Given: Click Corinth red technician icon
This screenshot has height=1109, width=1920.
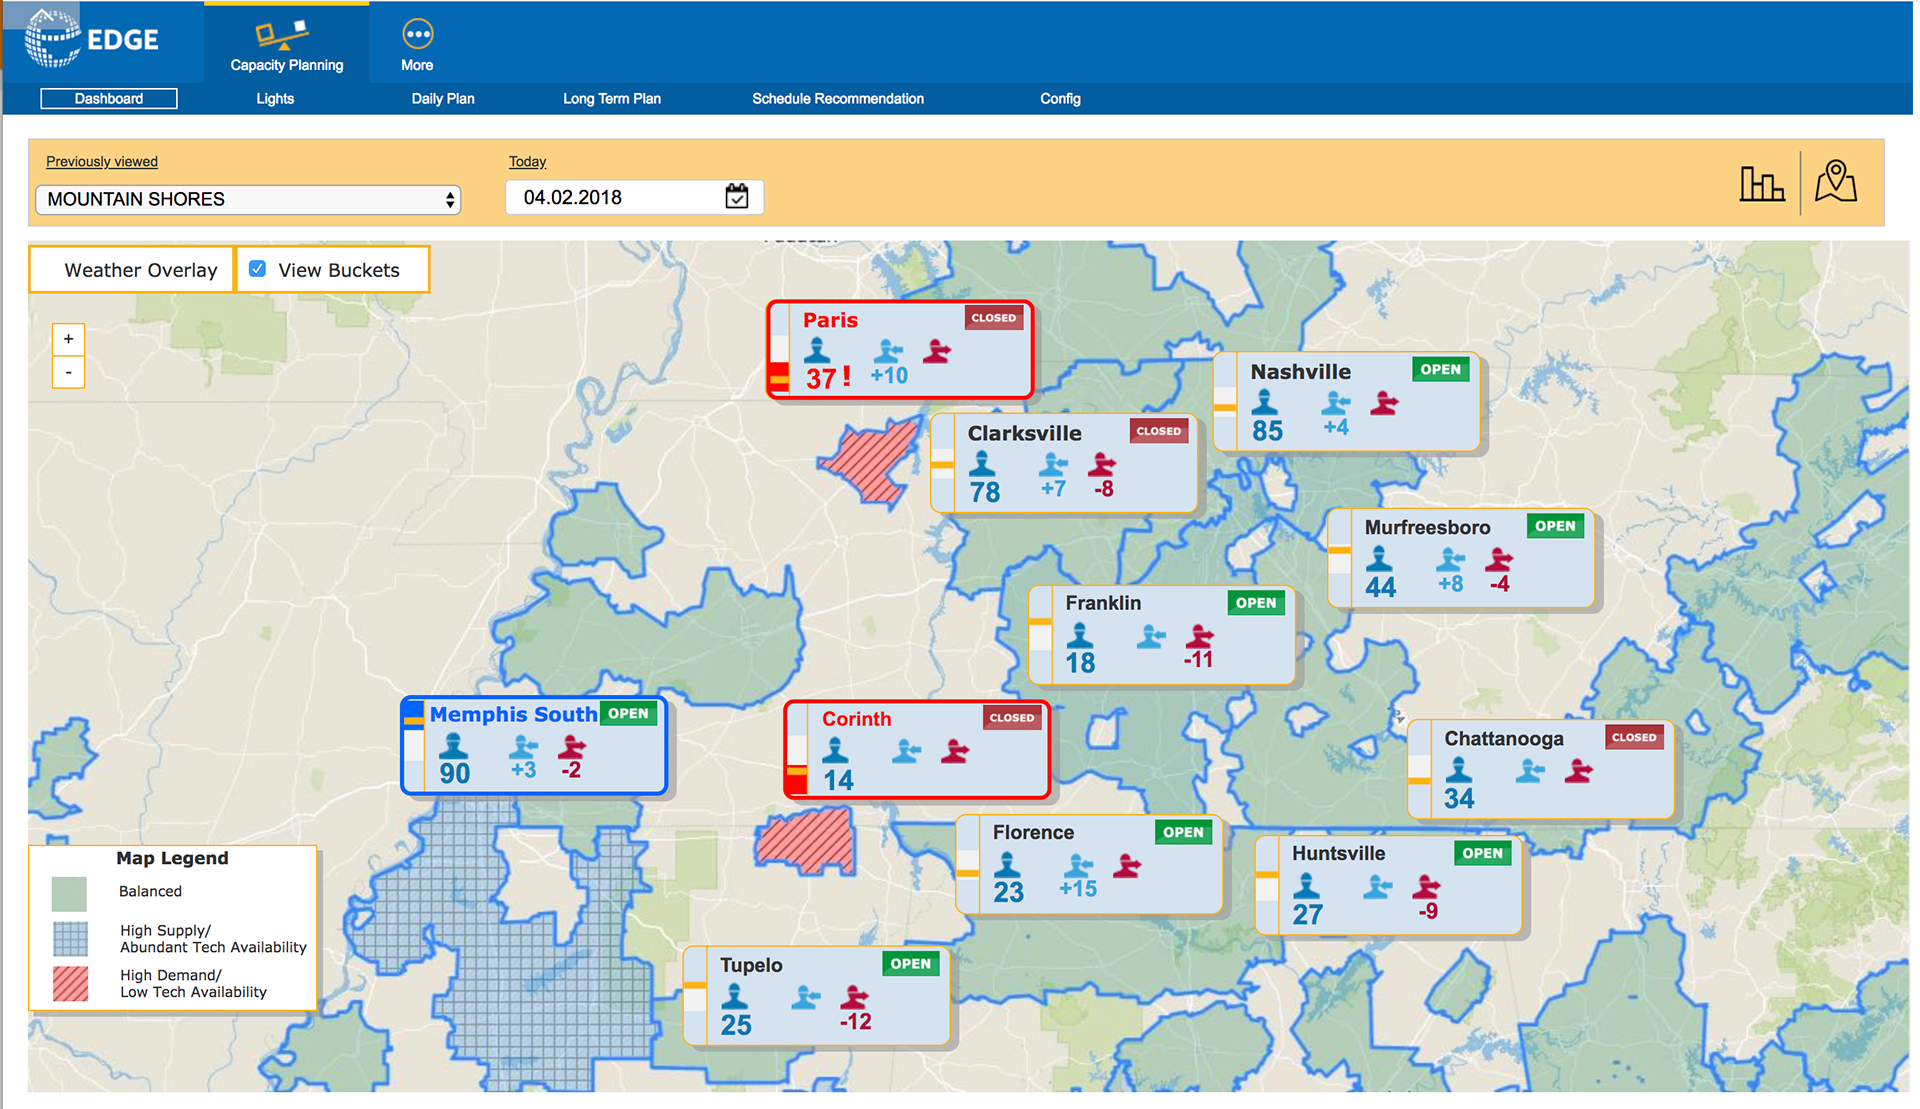Looking at the screenshot, I should pos(955,751).
